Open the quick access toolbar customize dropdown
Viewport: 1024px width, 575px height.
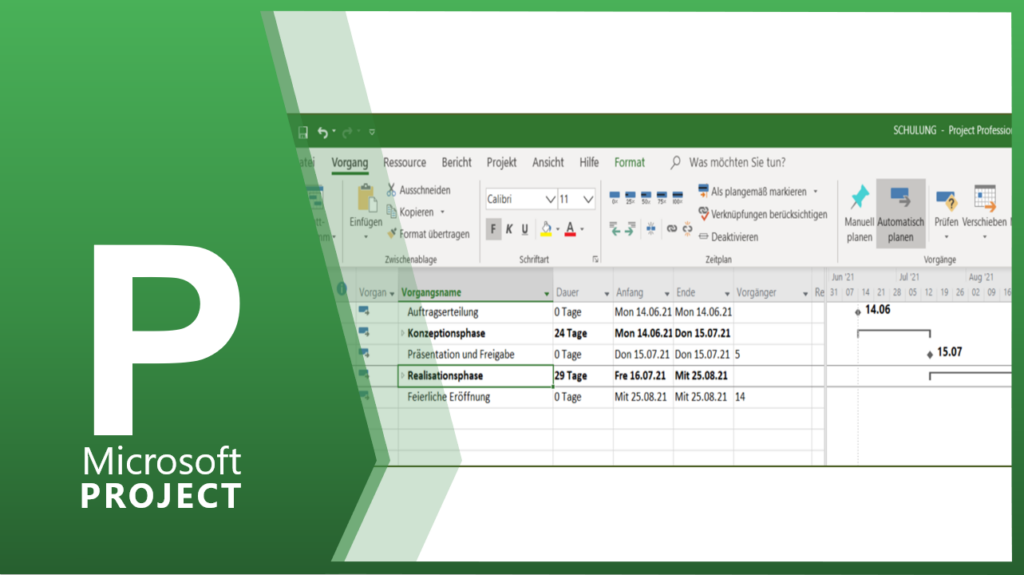click(372, 132)
